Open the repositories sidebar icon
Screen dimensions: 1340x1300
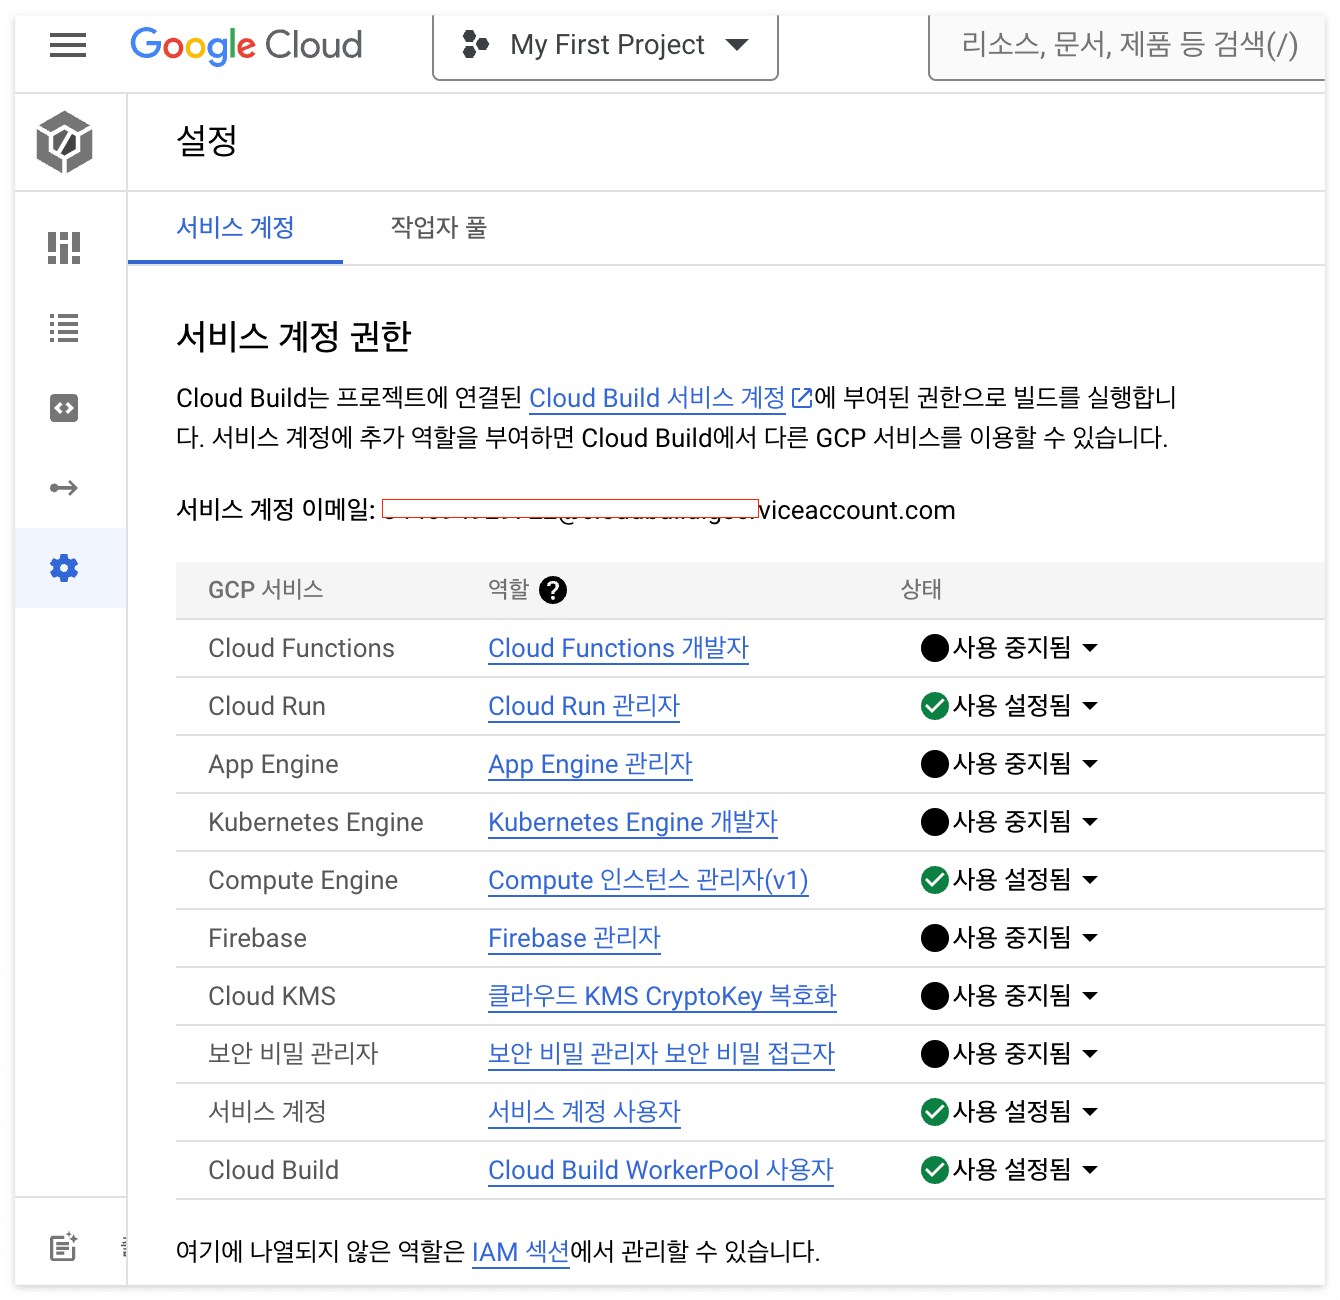tap(64, 408)
